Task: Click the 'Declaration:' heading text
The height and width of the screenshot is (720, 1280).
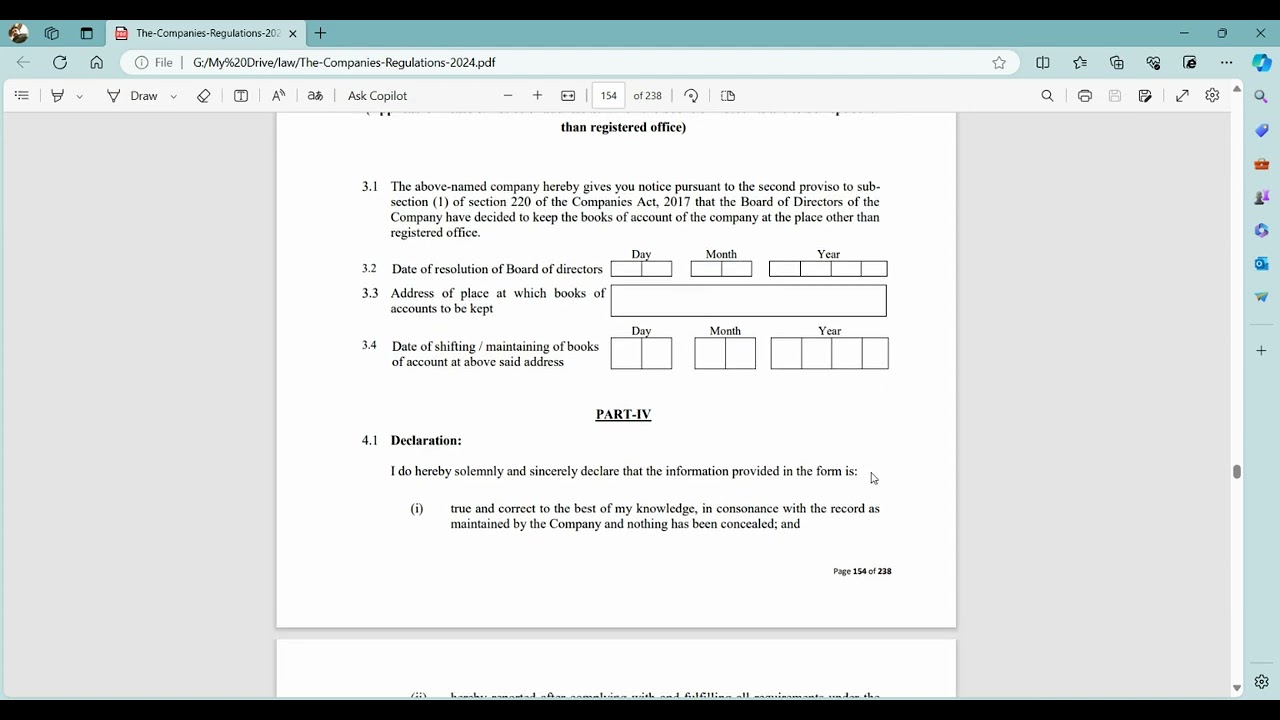Action: point(426,440)
